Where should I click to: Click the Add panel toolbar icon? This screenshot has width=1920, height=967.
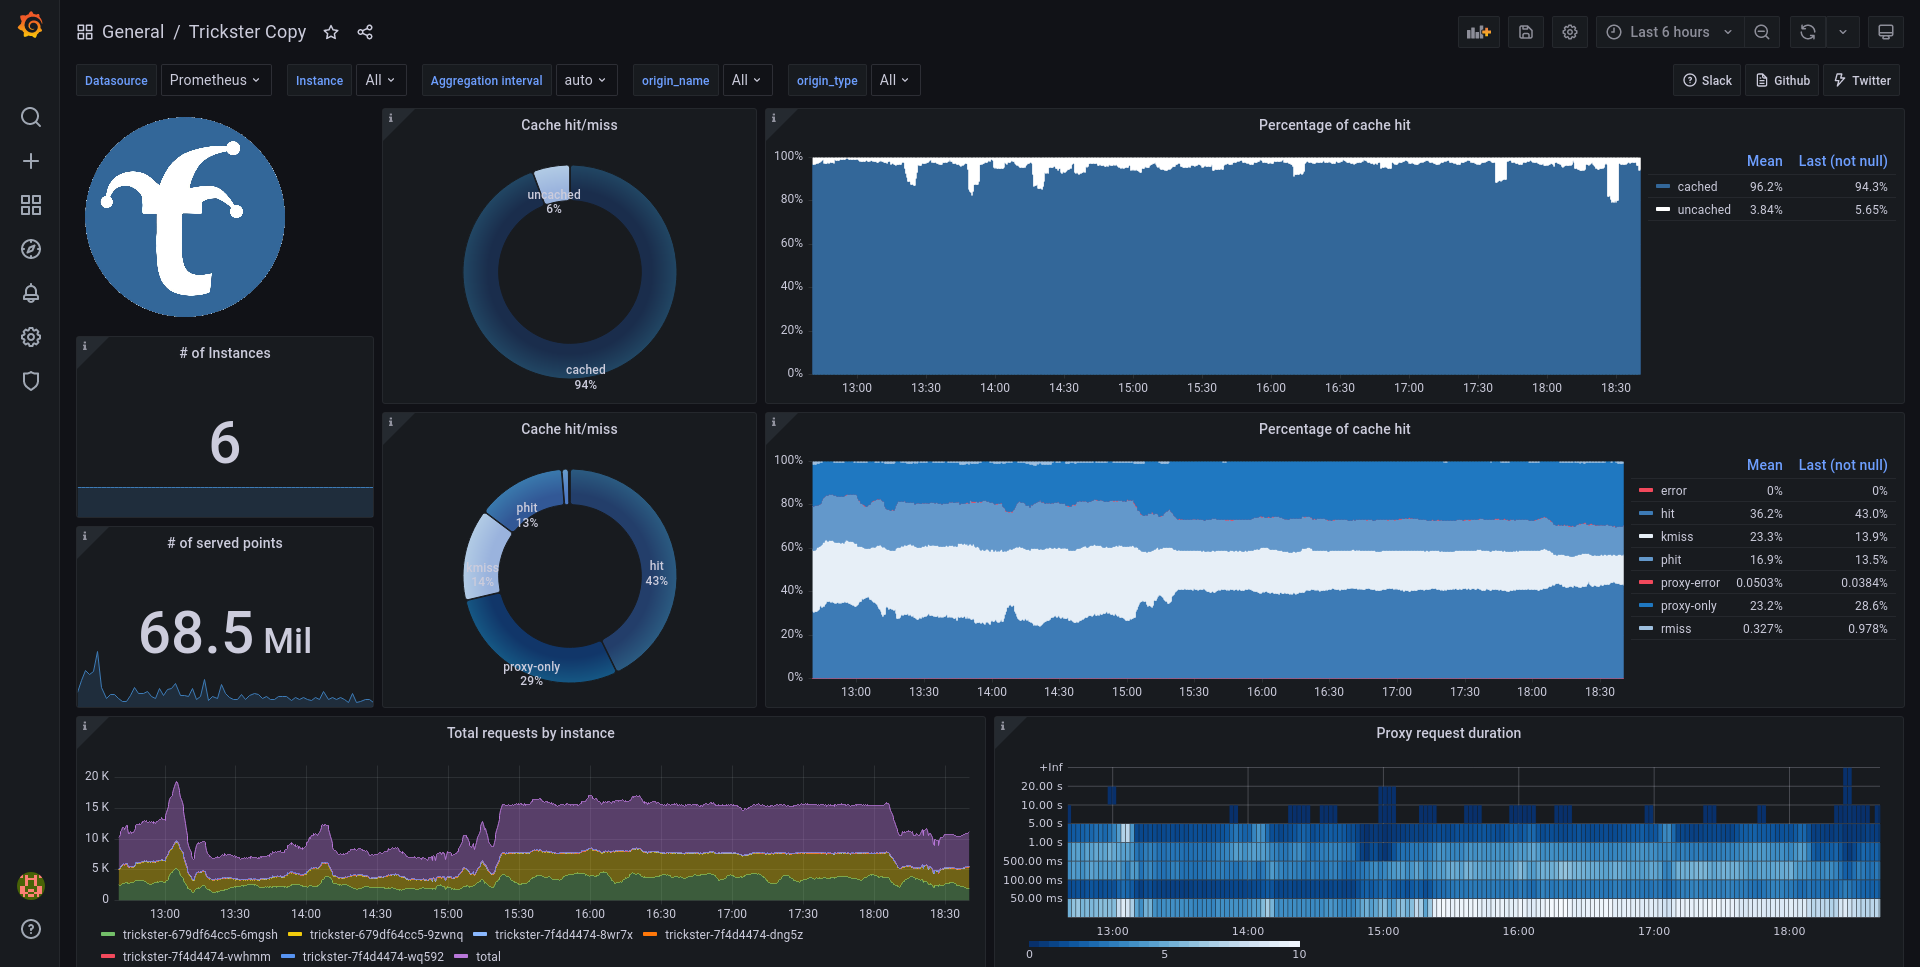[x=1479, y=32]
